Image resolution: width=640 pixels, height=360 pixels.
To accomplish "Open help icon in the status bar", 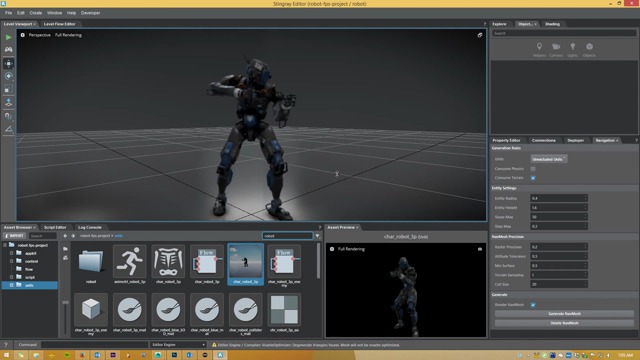I will (x=6, y=345).
